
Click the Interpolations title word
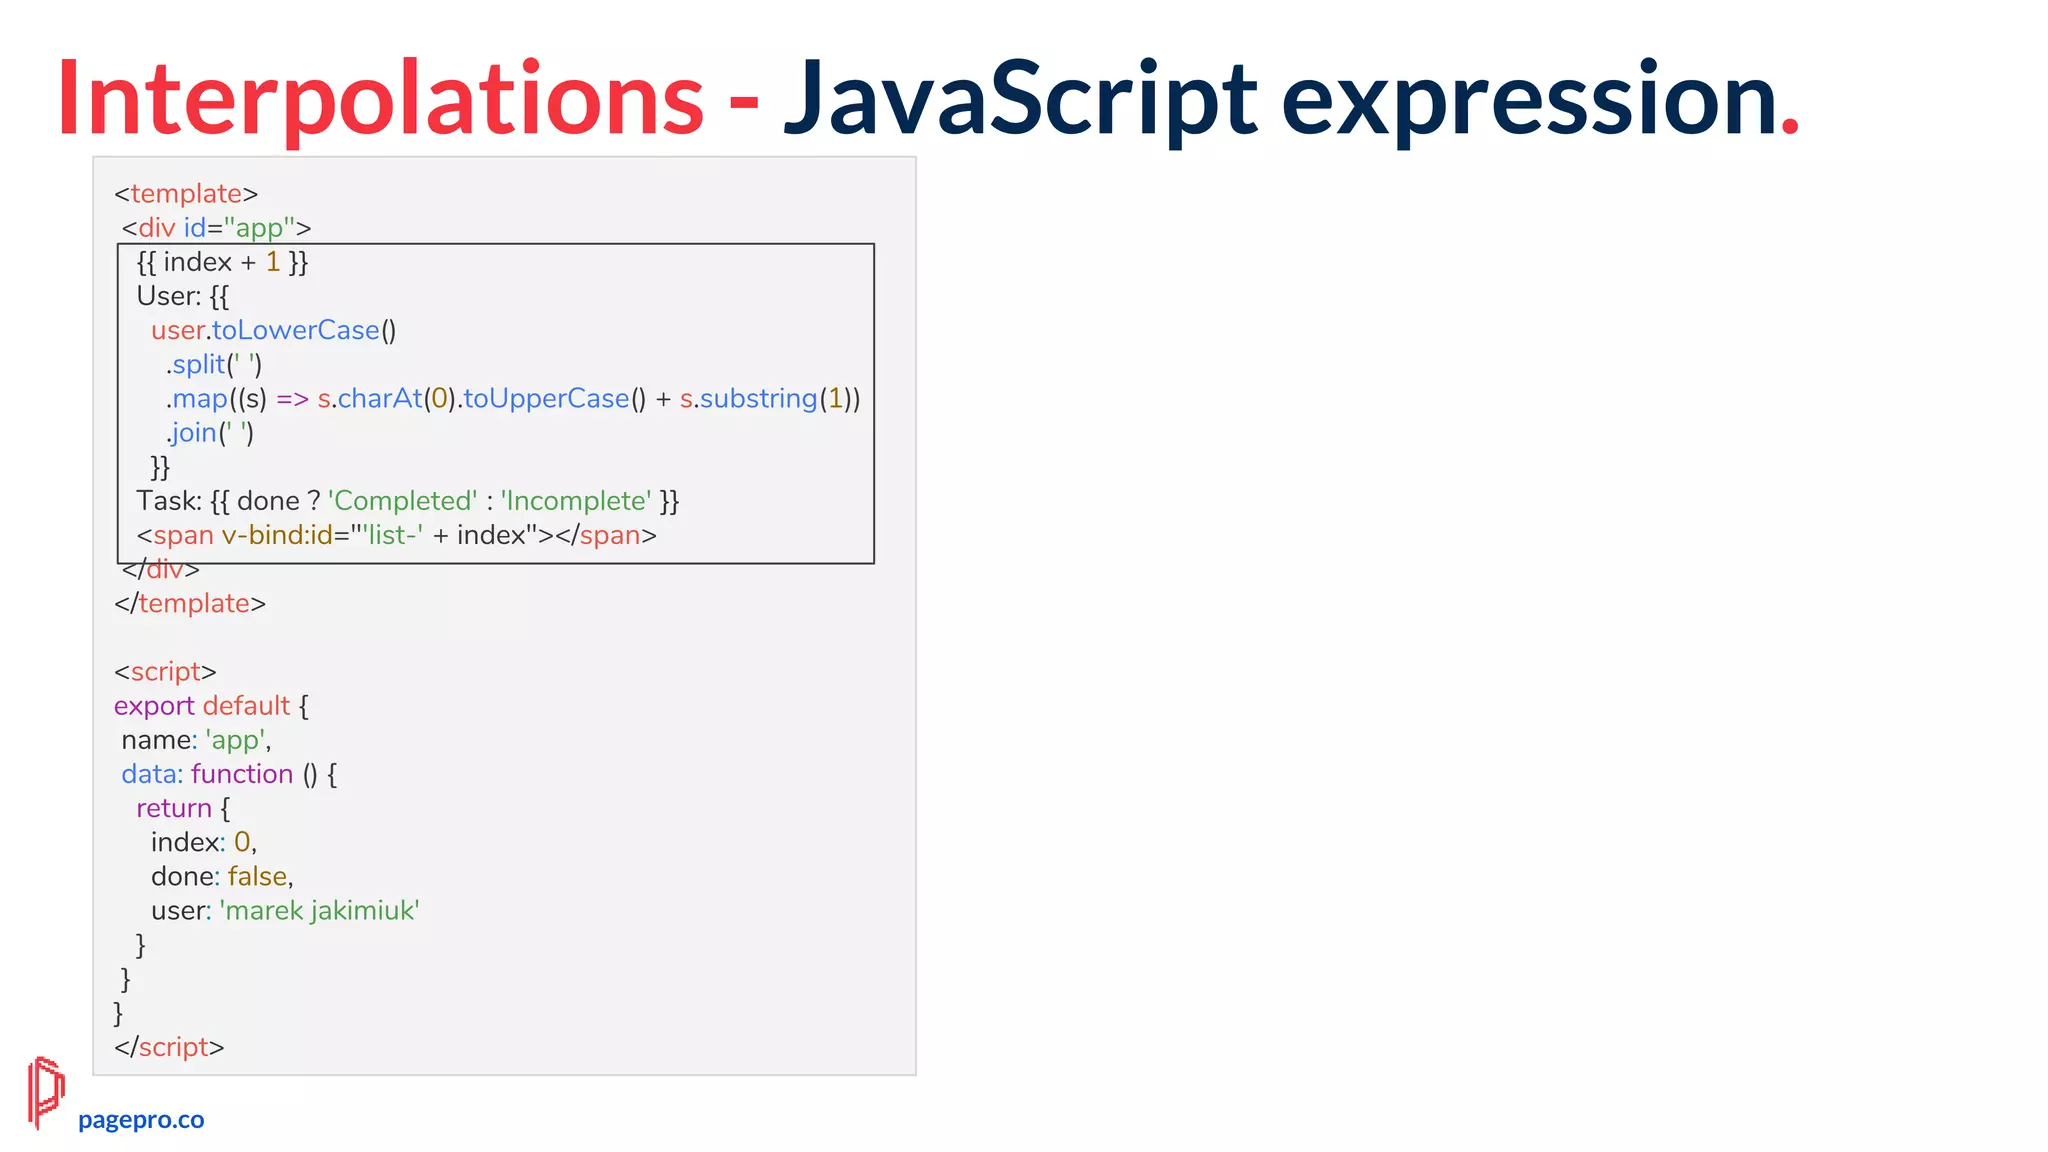pos(380,98)
